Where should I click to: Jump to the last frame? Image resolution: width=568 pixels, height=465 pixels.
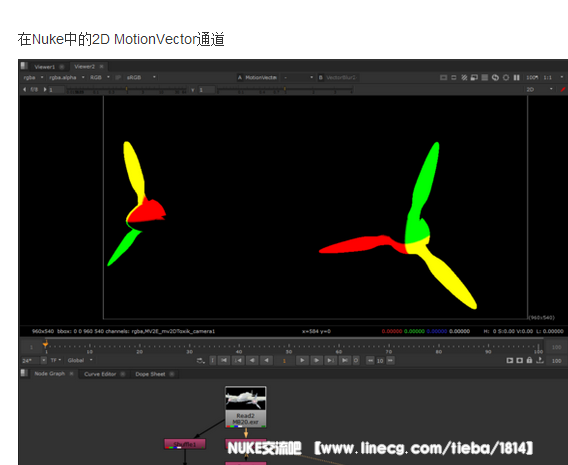click(345, 361)
